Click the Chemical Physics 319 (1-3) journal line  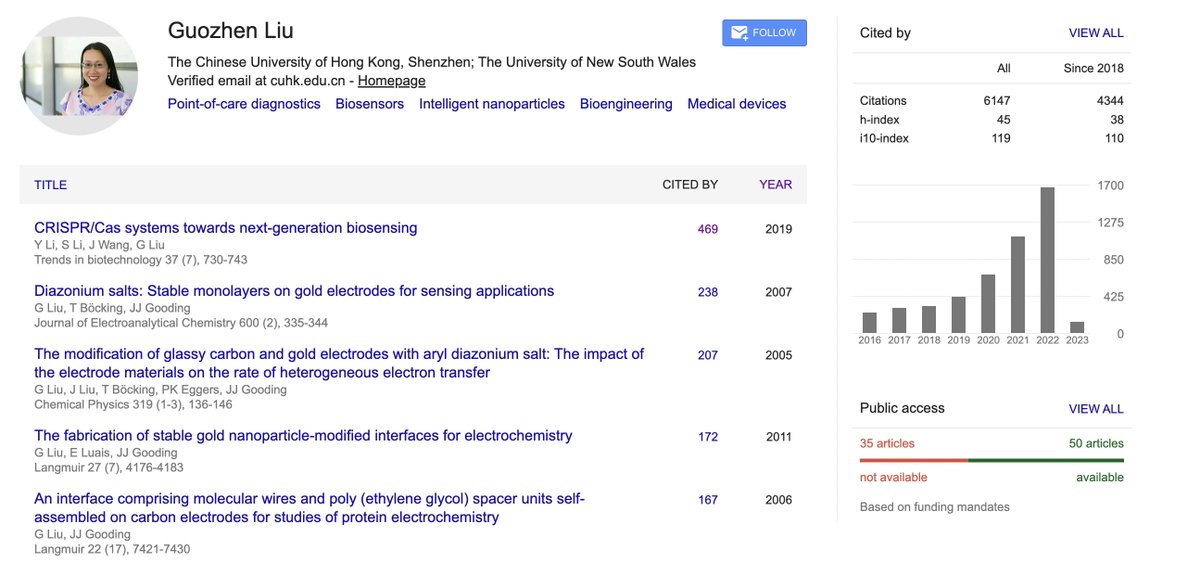tap(133, 405)
